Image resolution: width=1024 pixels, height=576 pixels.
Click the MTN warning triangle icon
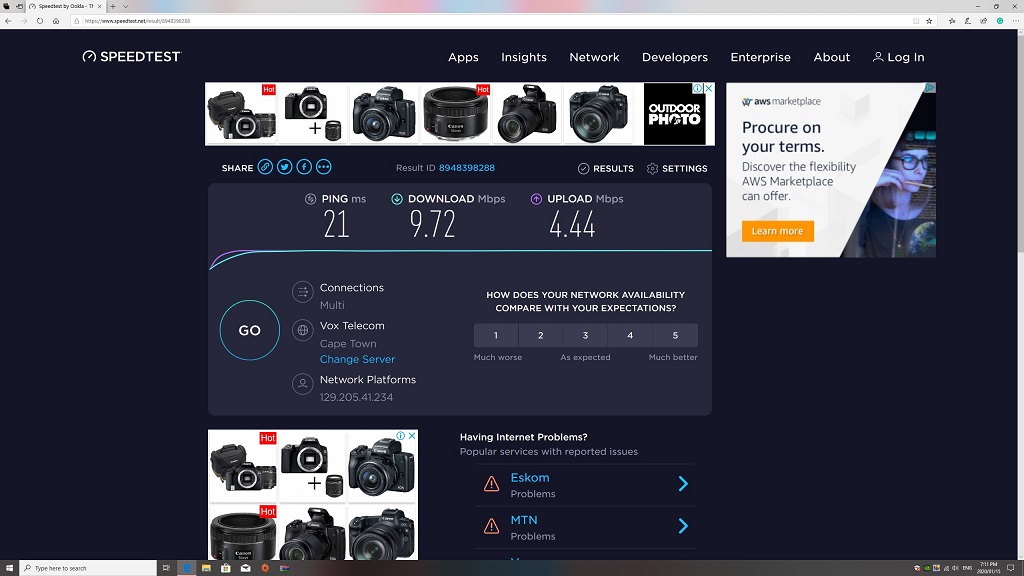[491, 526]
